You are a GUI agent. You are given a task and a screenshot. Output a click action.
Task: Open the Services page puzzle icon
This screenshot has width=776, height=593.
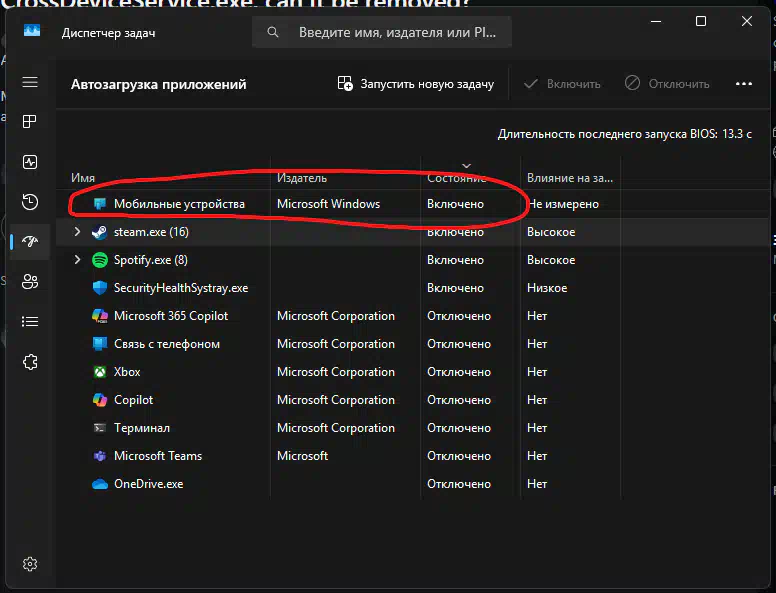(x=30, y=362)
